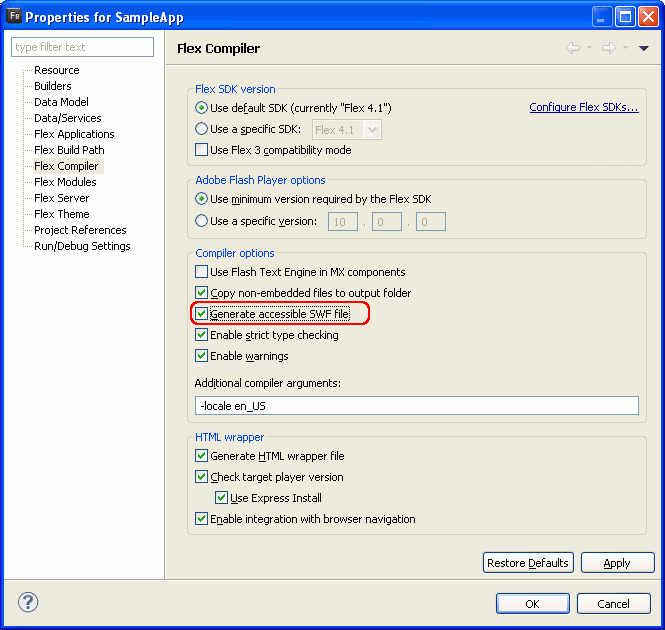The width and height of the screenshot is (665, 630).
Task: Toggle Generate accessible SWF file checkbox
Action: click(x=201, y=314)
